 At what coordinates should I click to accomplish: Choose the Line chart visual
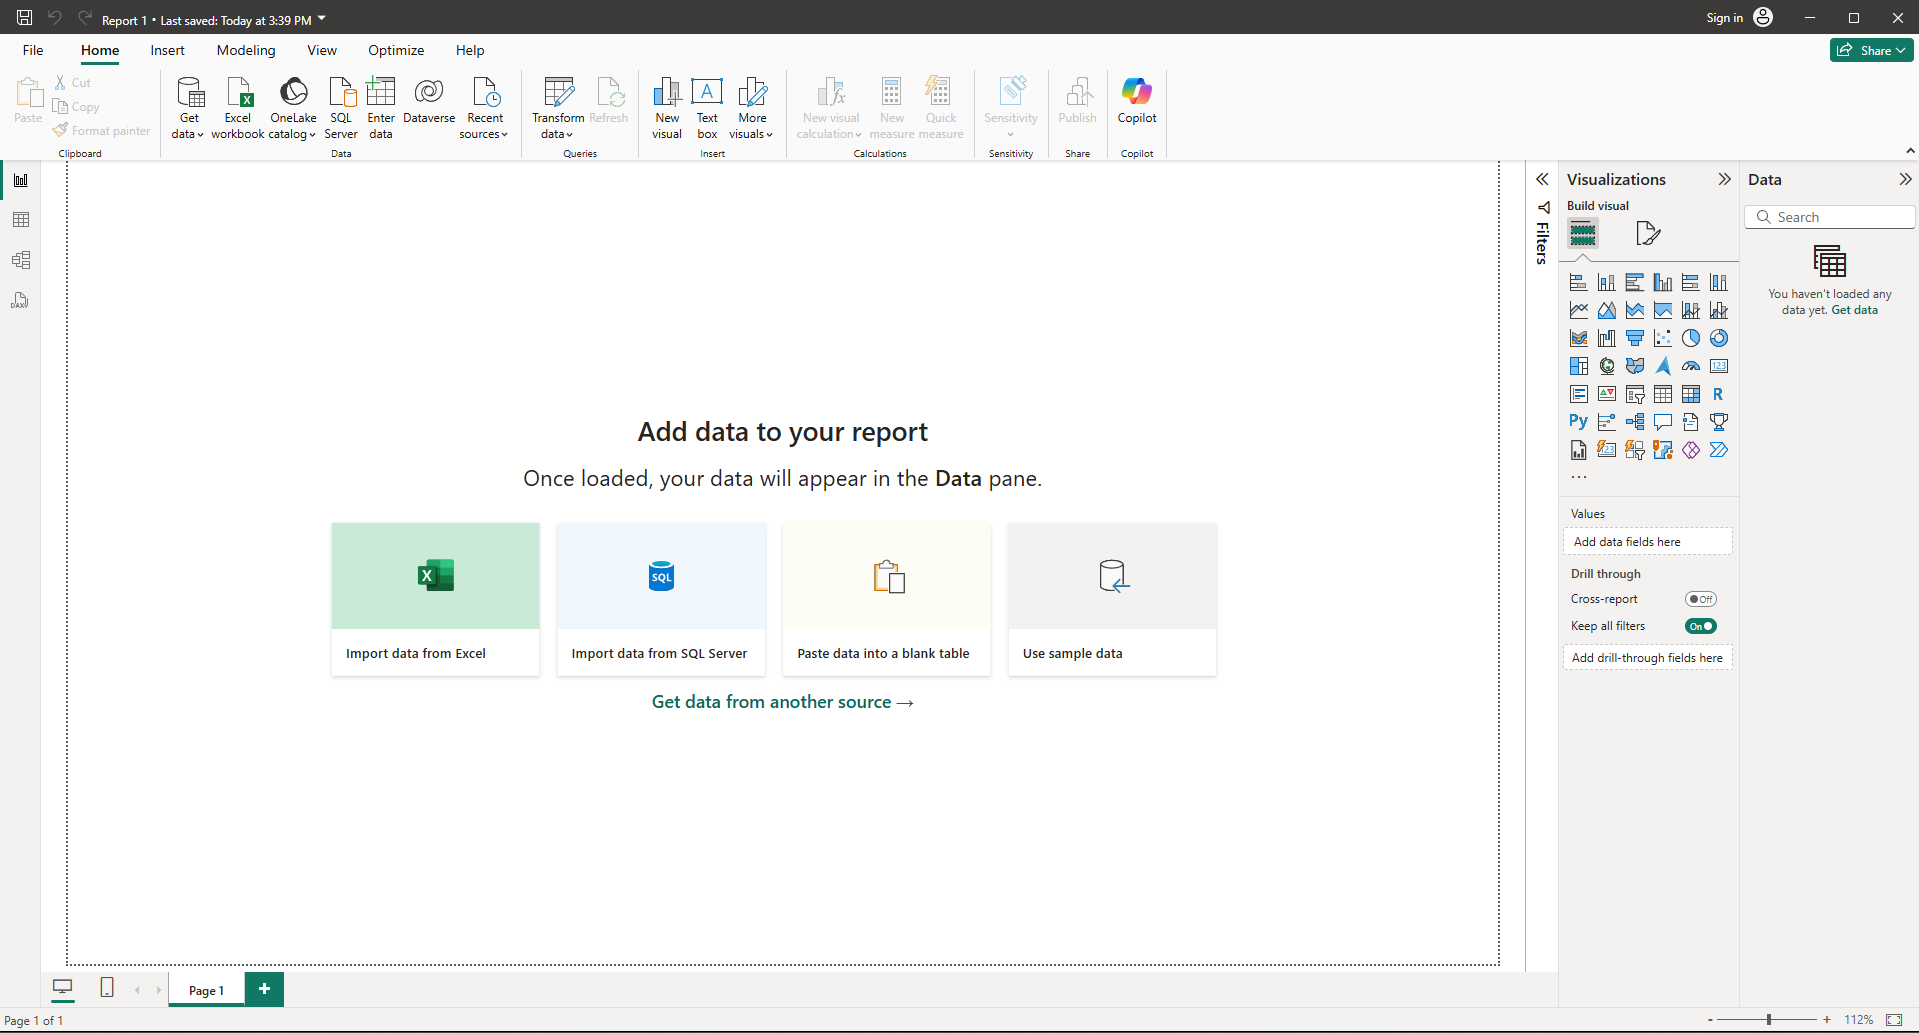coord(1579,310)
